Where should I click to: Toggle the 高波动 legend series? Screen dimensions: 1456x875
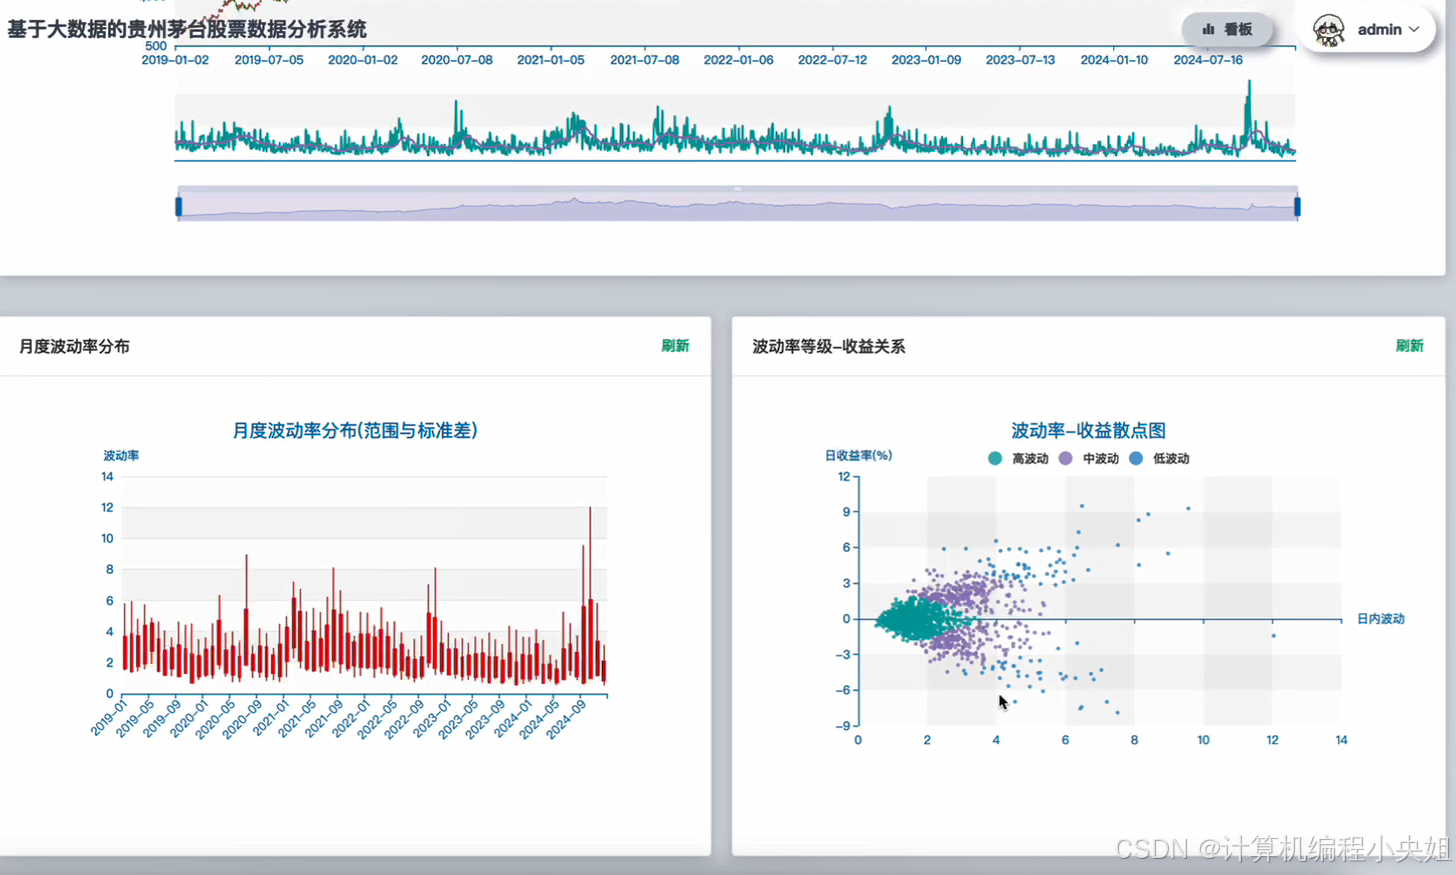[x=1018, y=459]
